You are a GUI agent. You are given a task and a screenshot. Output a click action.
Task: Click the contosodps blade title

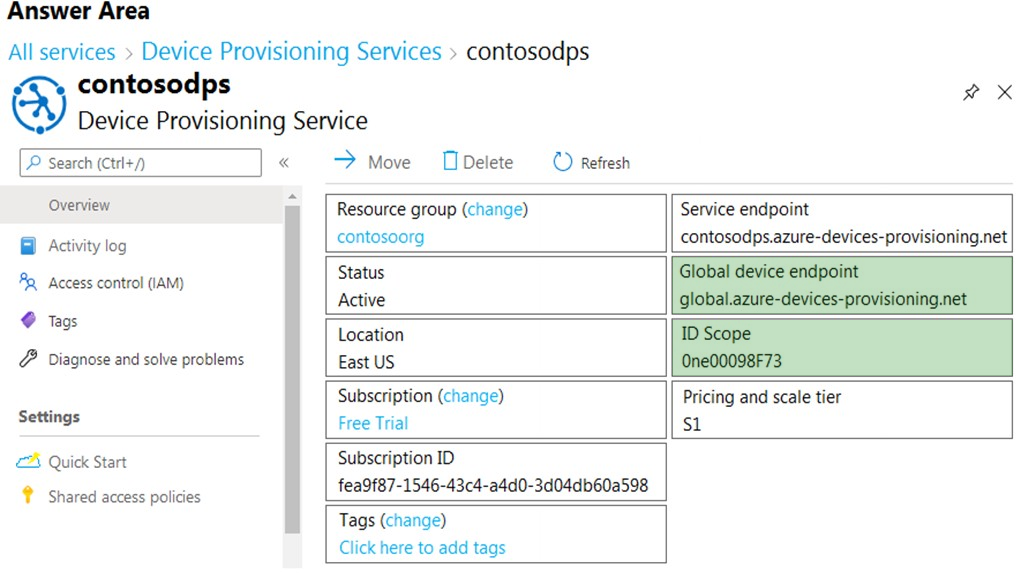pos(154,85)
